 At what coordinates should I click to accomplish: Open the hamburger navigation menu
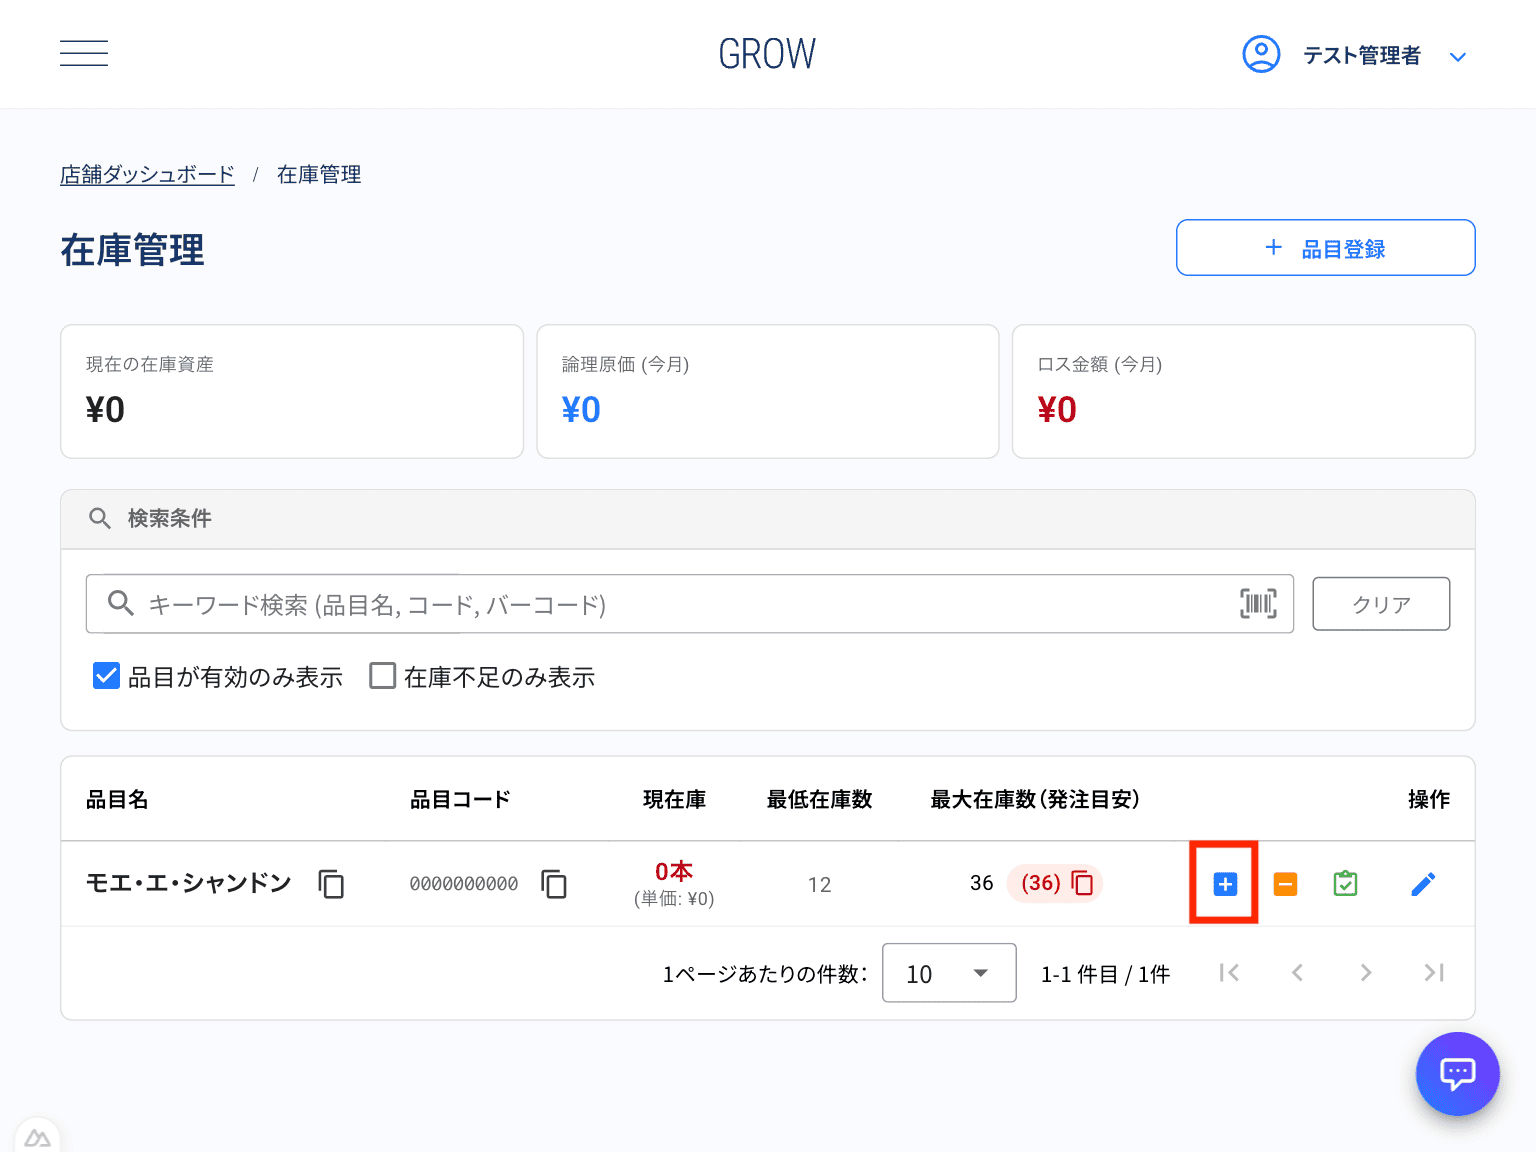[x=84, y=53]
